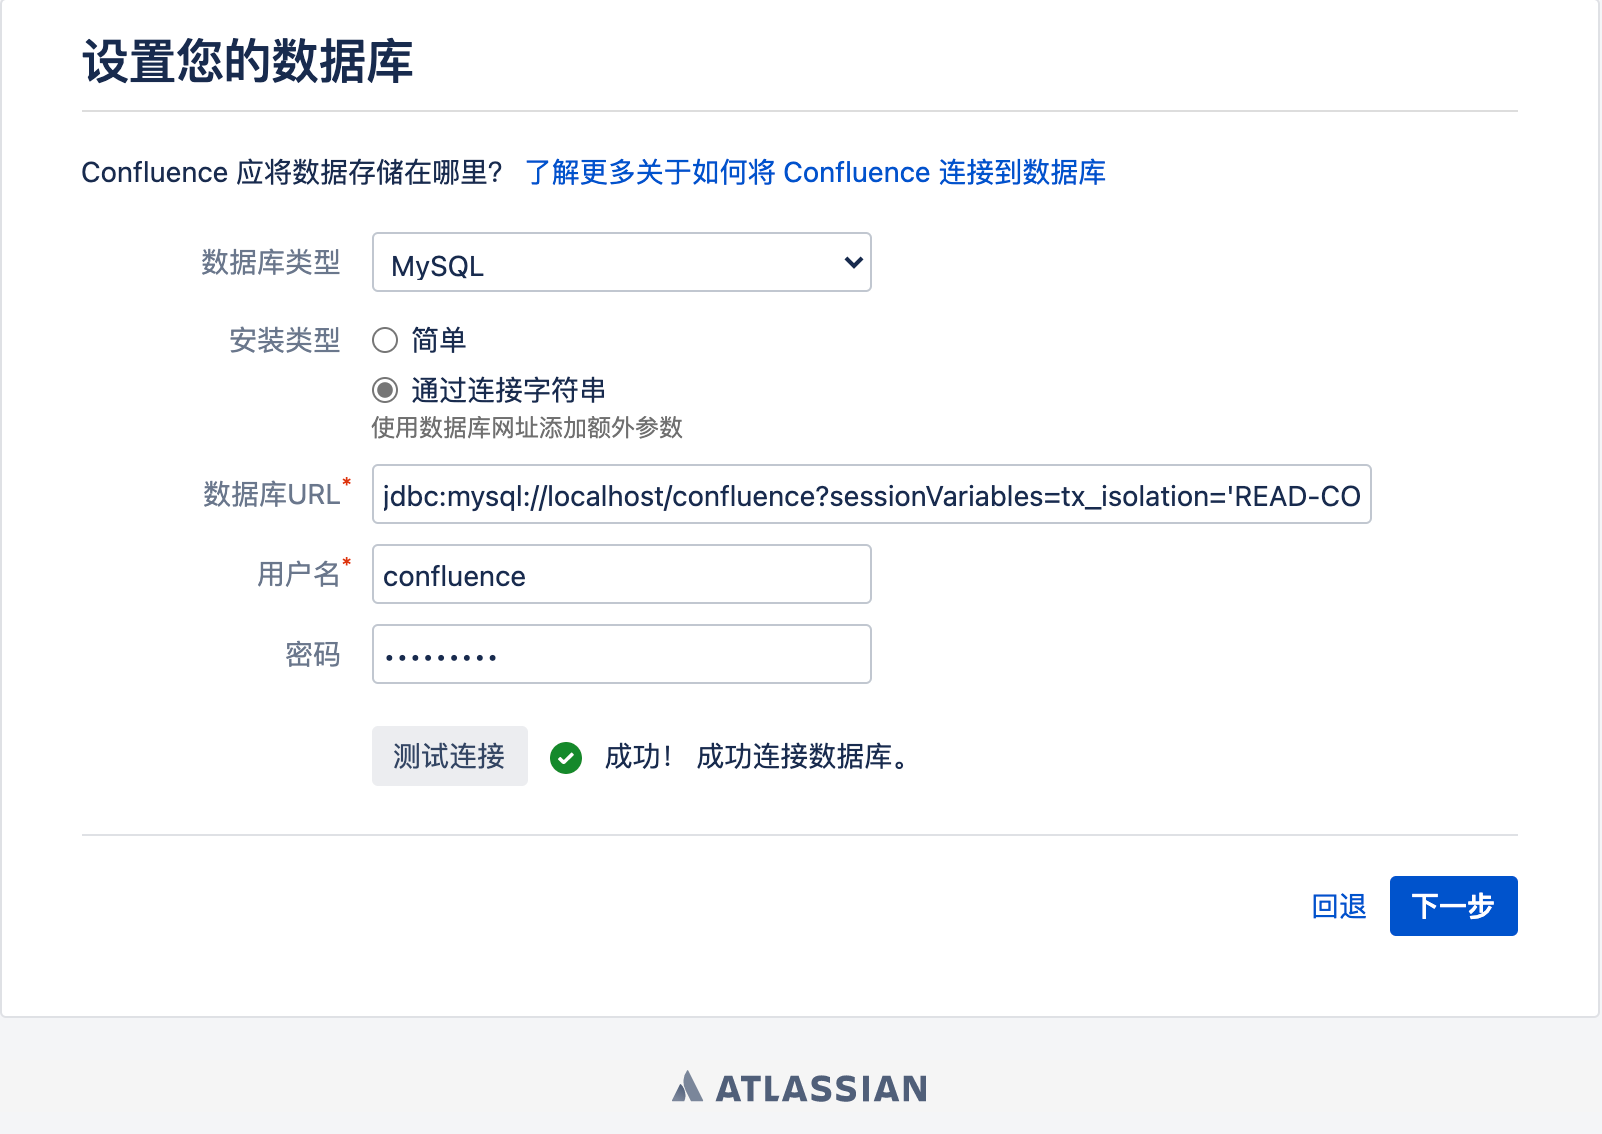Screen dimensions: 1602x1134
Task: Focus the 密码 password field
Action: [x=622, y=654]
